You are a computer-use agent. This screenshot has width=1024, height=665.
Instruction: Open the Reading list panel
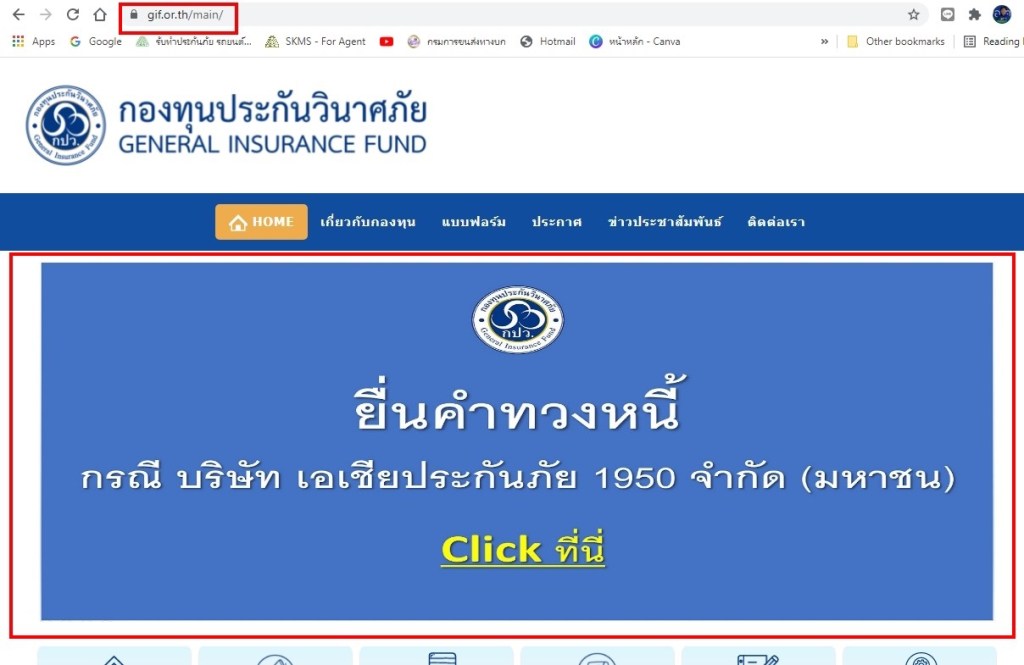point(993,41)
